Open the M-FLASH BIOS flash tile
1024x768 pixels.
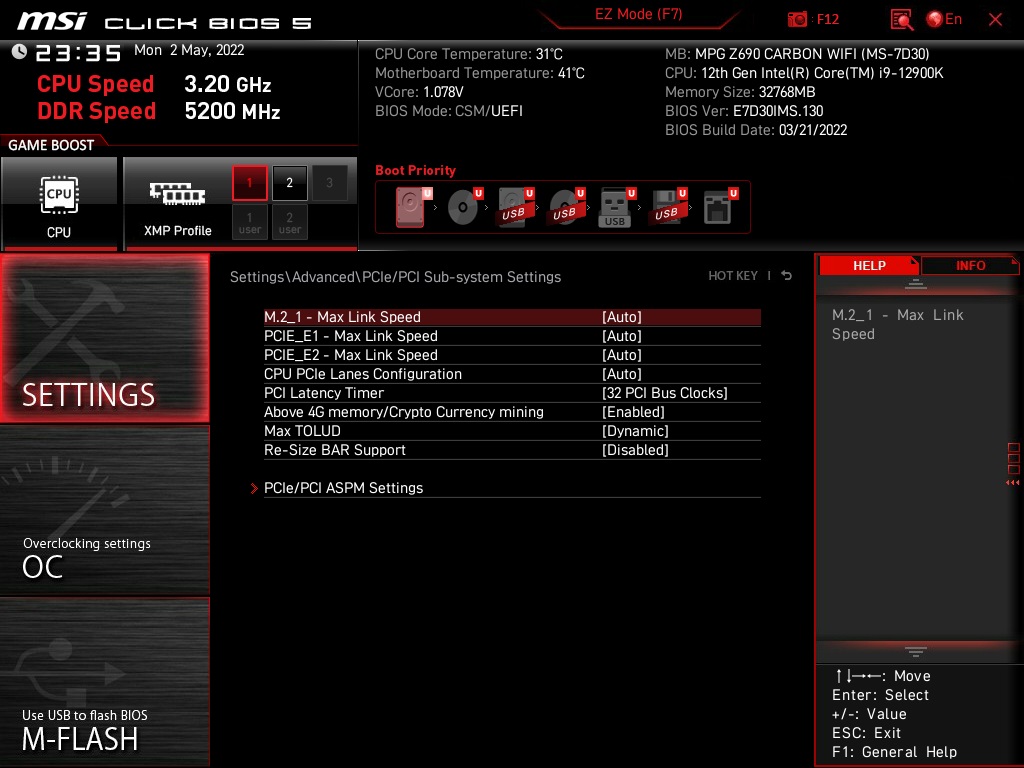pyautogui.click(x=104, y=682)
